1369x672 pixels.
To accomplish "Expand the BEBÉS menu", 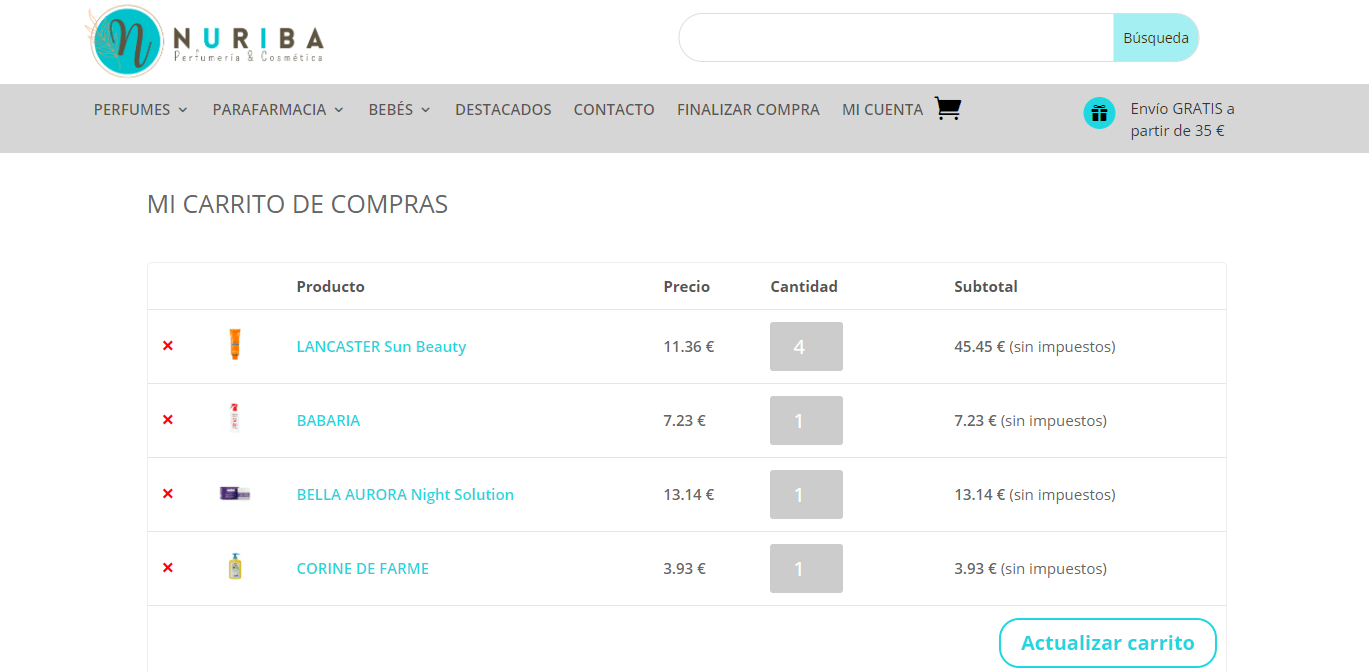I will pyautogui.click(x=399, y=110).
